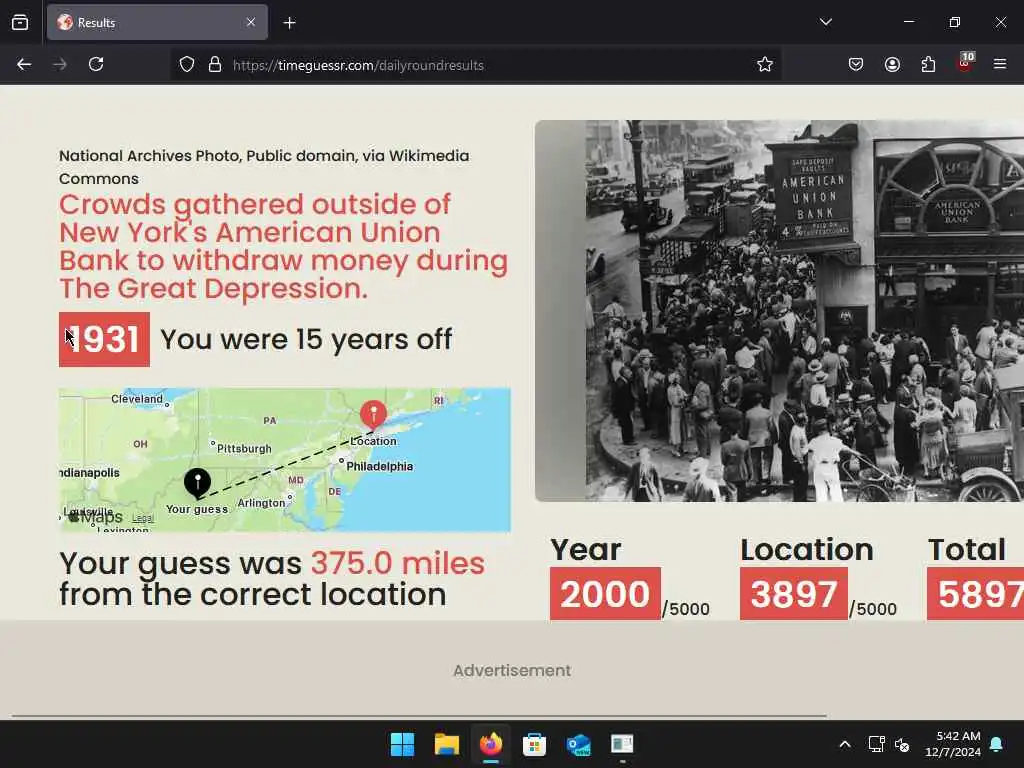This screenshot has height=768, width=1024.
Task: Click the Total score 5897
Action: pyautogui.click(x=976, y=594)
